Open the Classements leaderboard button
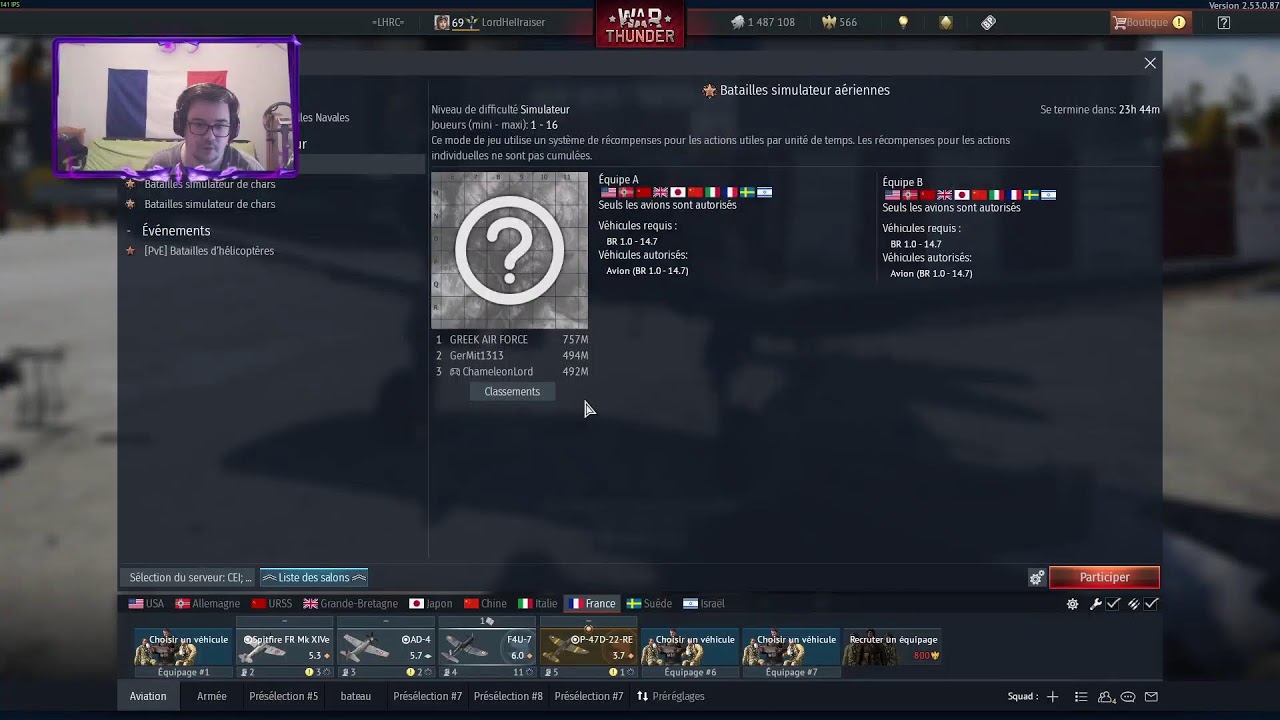 click(512, 392)
